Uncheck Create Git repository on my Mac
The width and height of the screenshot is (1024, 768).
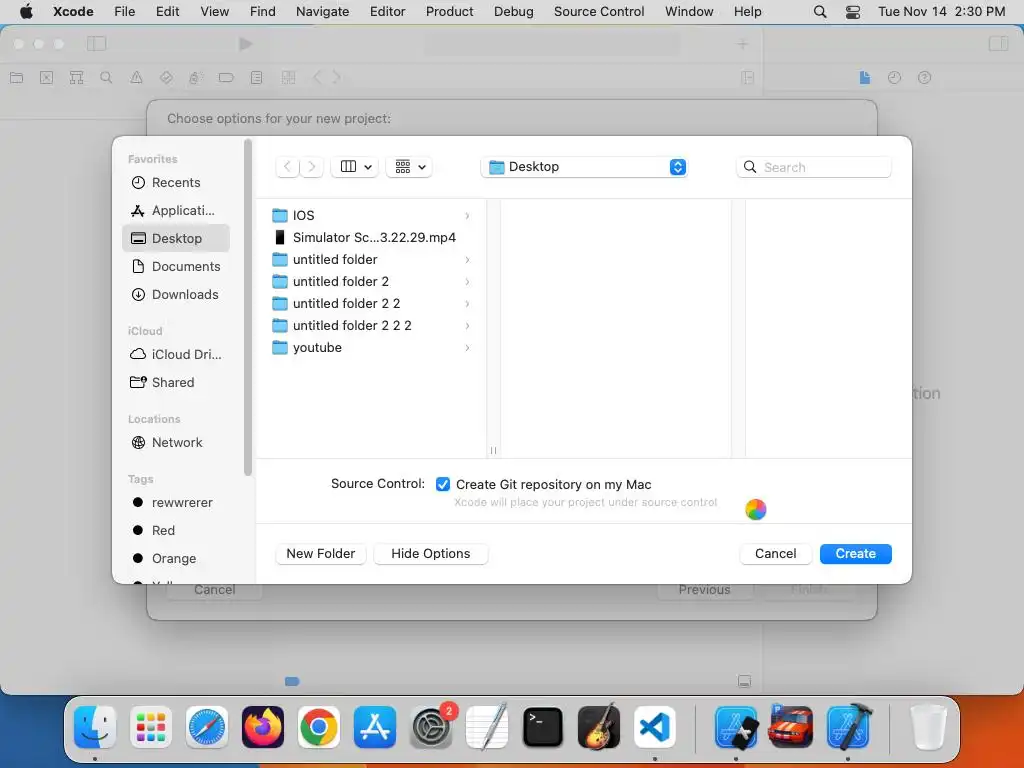pyautogui.click(x=443, y=484)
